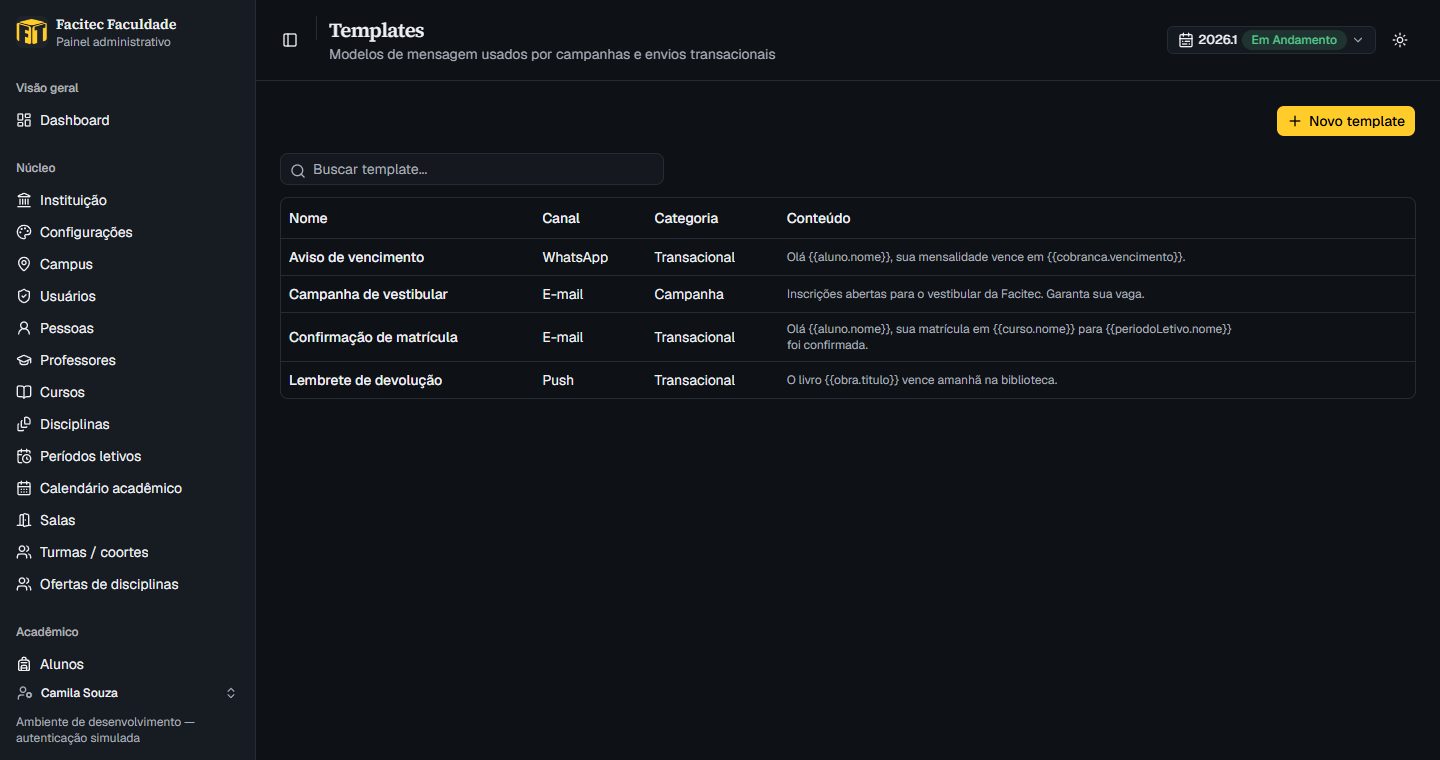Viewport: 1440px width, 760px height.
Task: Click the Nome column header
Action: click(x=308, y=218)
